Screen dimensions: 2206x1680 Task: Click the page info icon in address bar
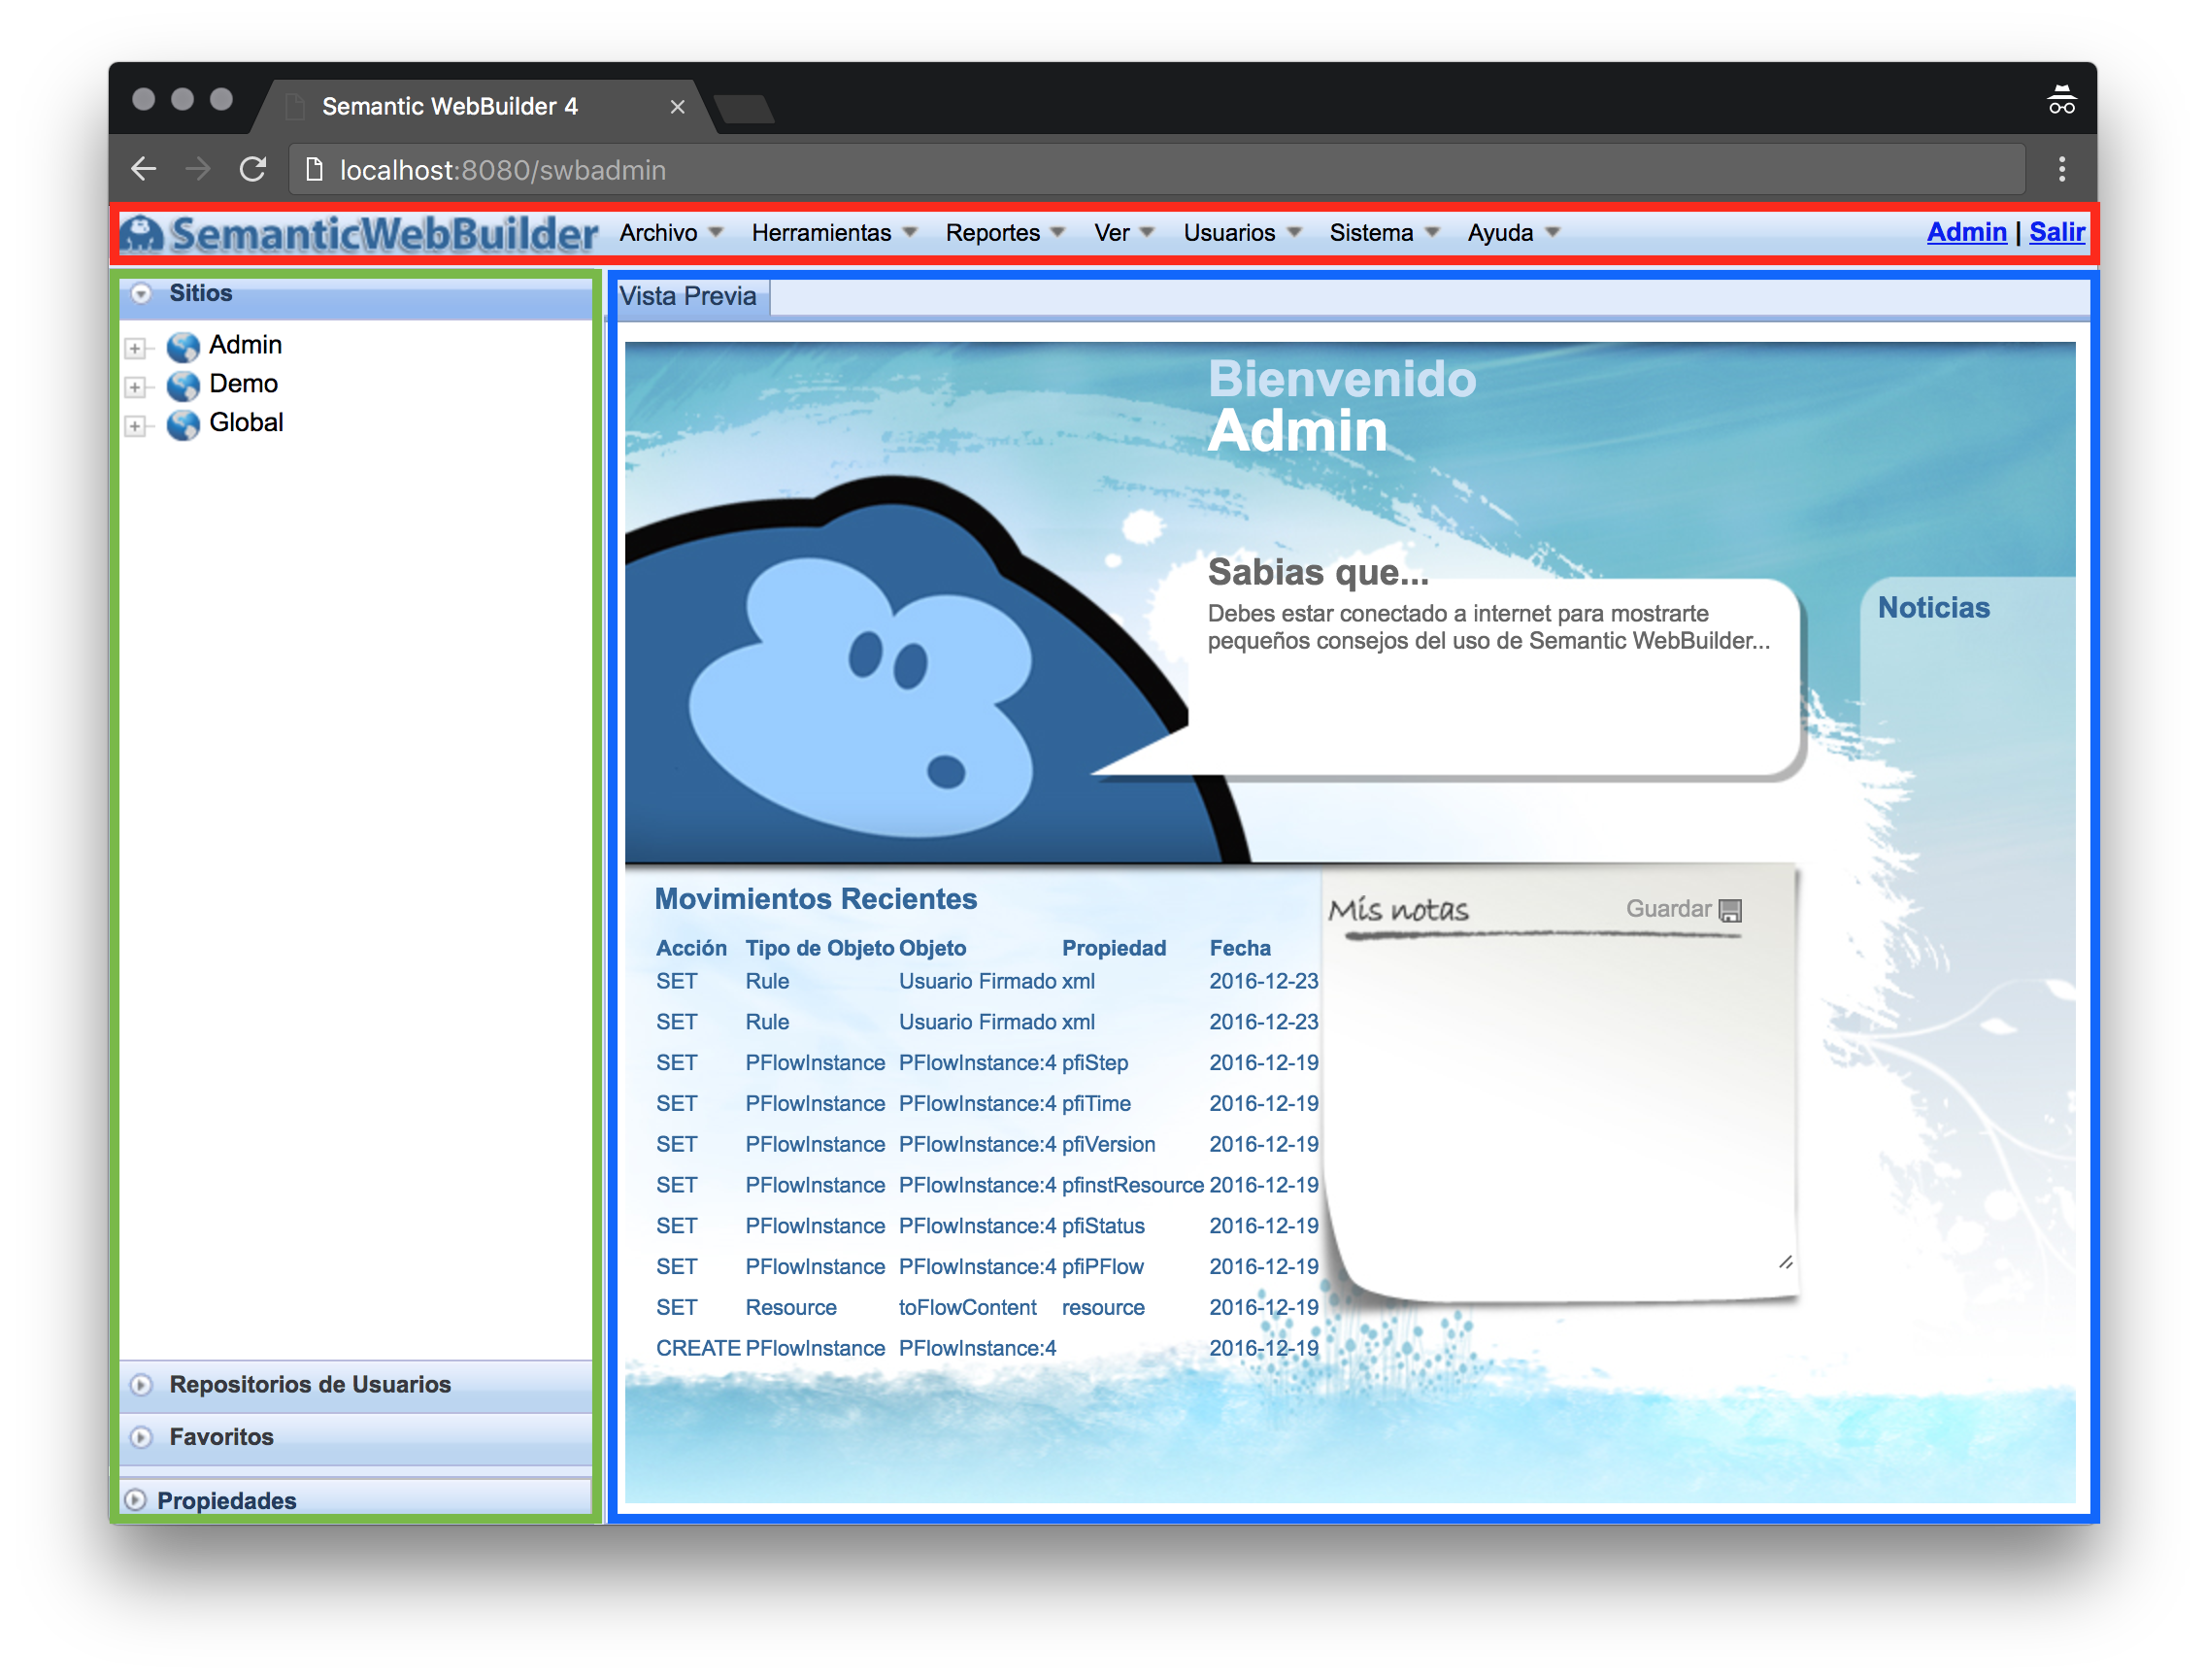[314, 169]
